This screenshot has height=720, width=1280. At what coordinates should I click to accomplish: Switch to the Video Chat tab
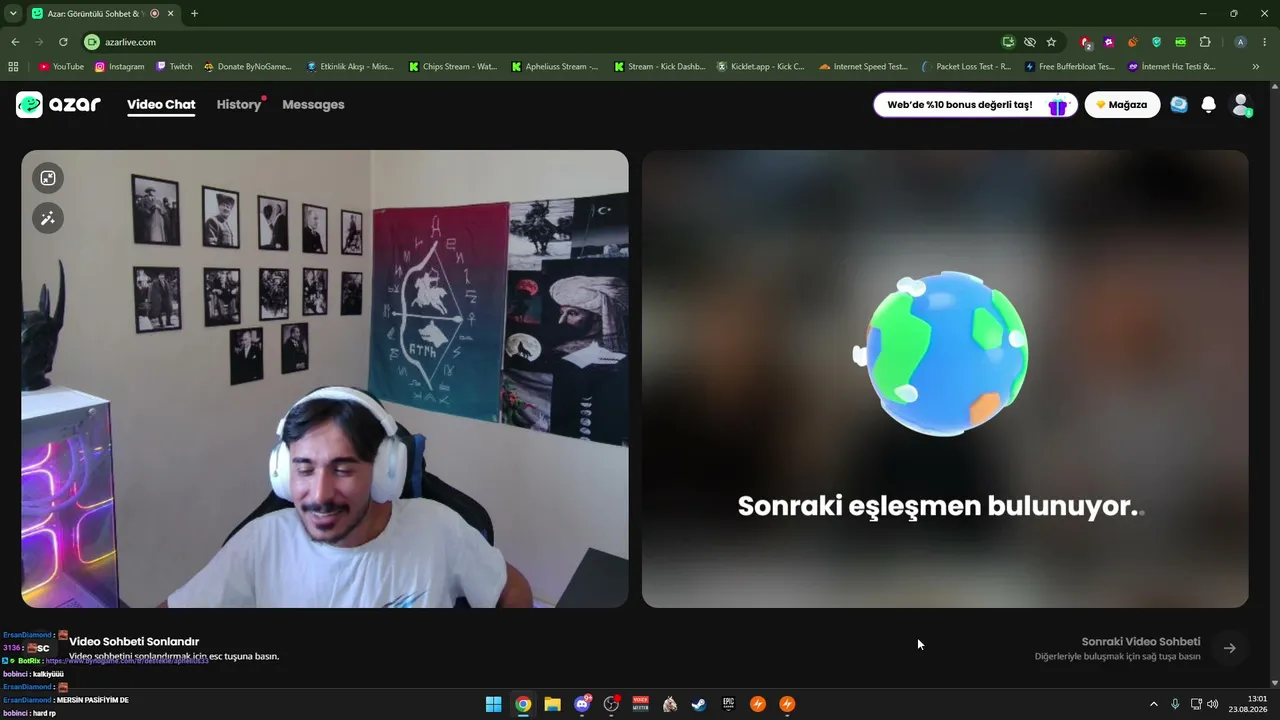point(161,105)
